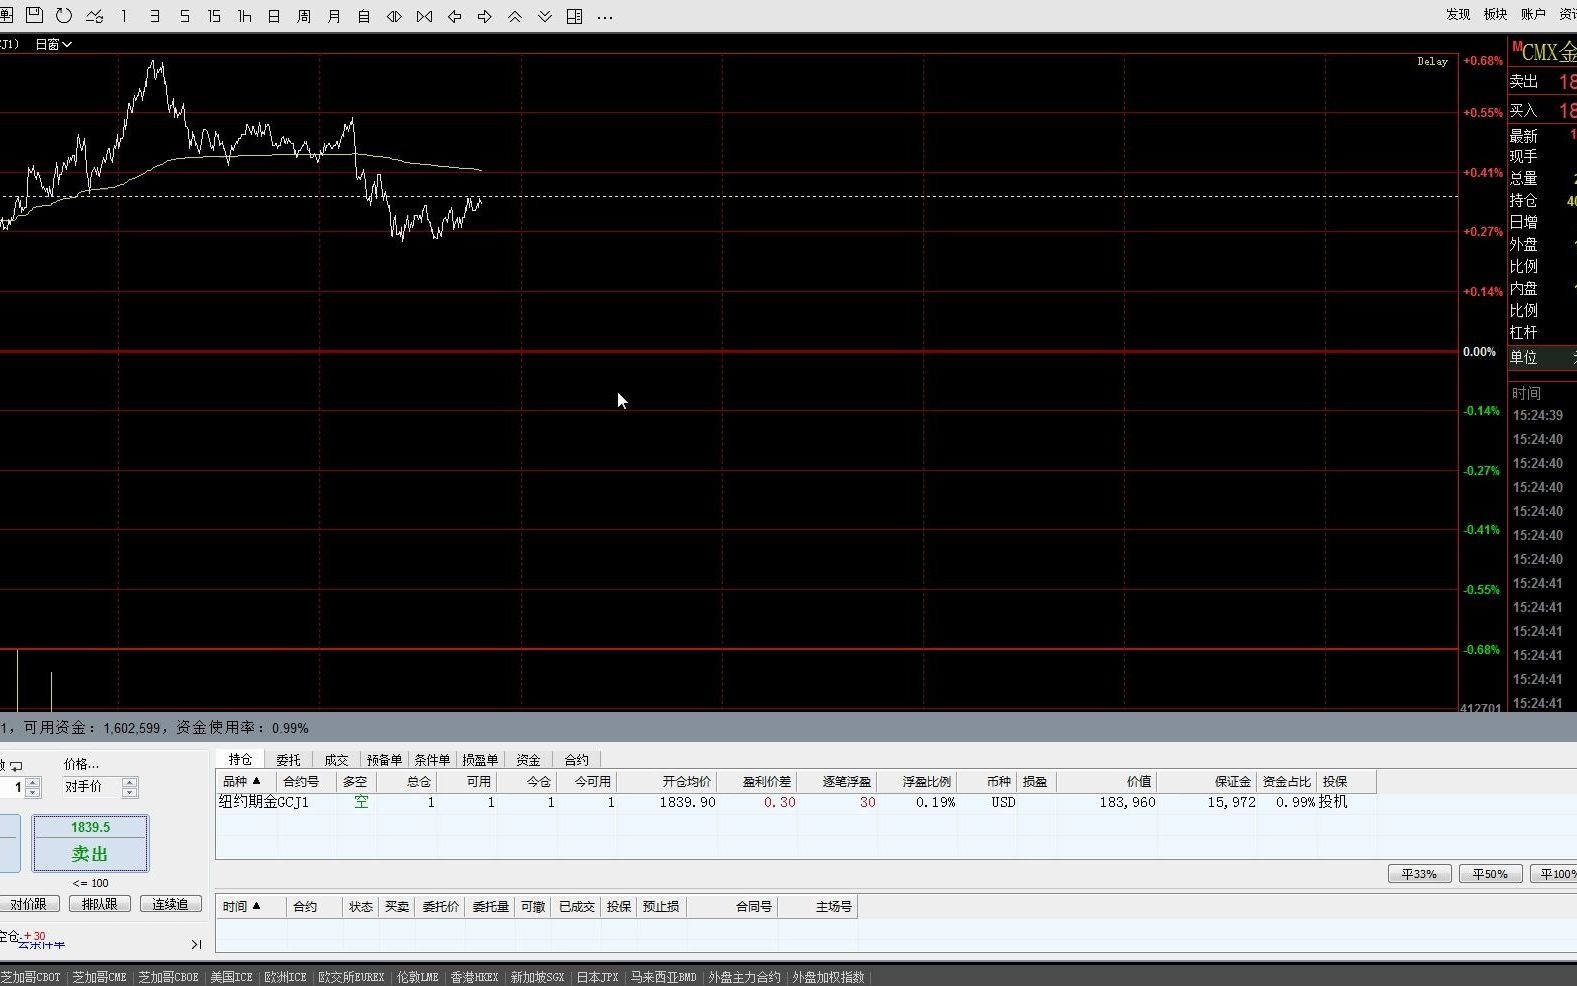Close the full position with 平100%

(1555, 874)
